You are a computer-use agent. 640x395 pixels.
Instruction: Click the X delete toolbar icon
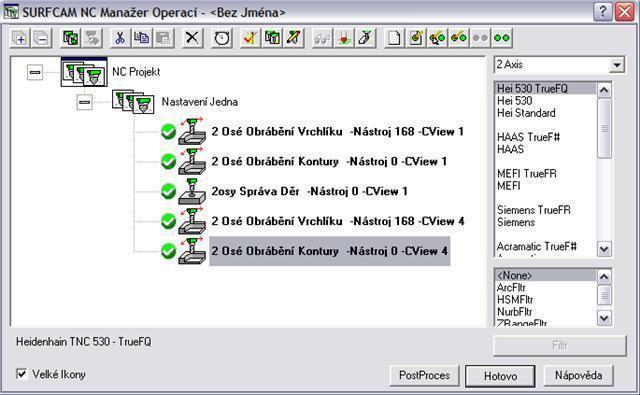tap(192, 38)
